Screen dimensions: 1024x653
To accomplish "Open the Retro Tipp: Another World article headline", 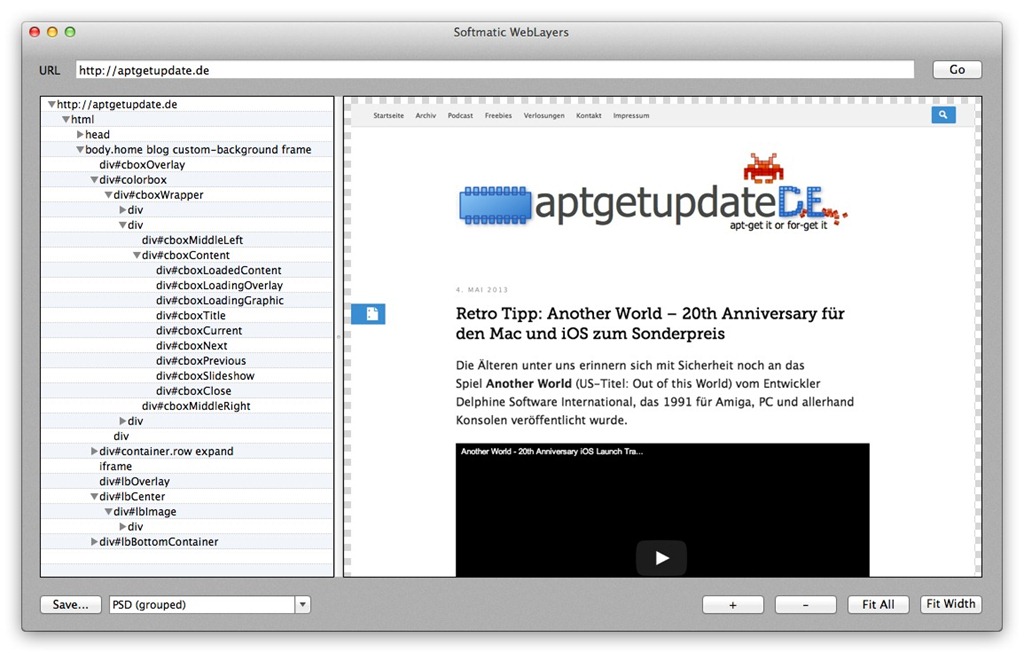I will 650,323.
